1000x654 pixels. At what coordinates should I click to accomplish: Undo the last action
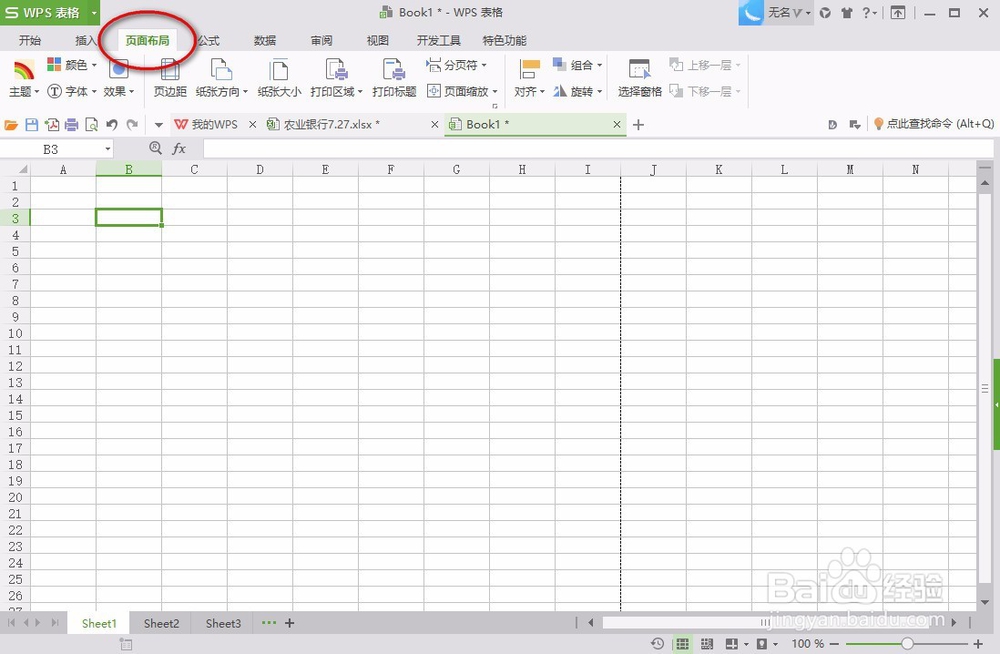click(112, 124)
